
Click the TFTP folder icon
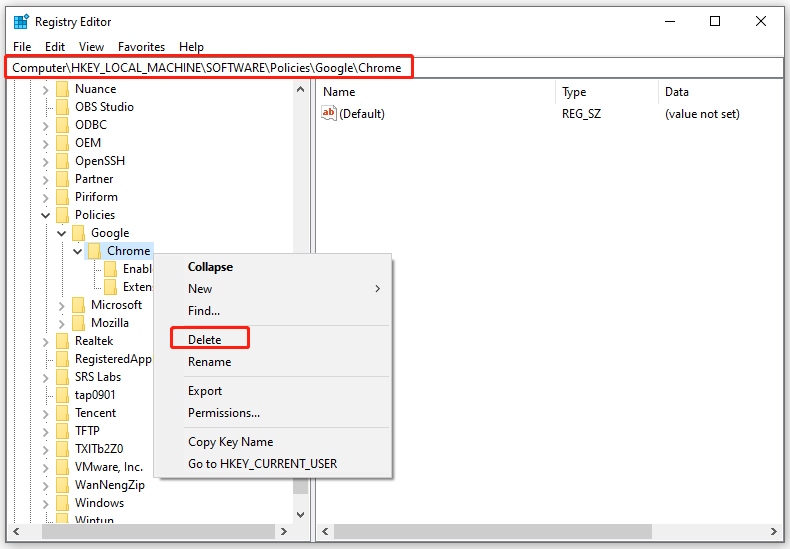(62, 431)
